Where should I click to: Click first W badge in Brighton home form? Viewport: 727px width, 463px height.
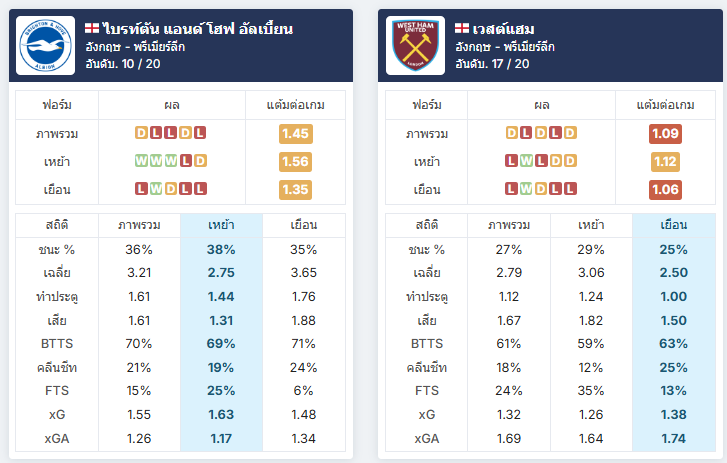coord(141,161)
